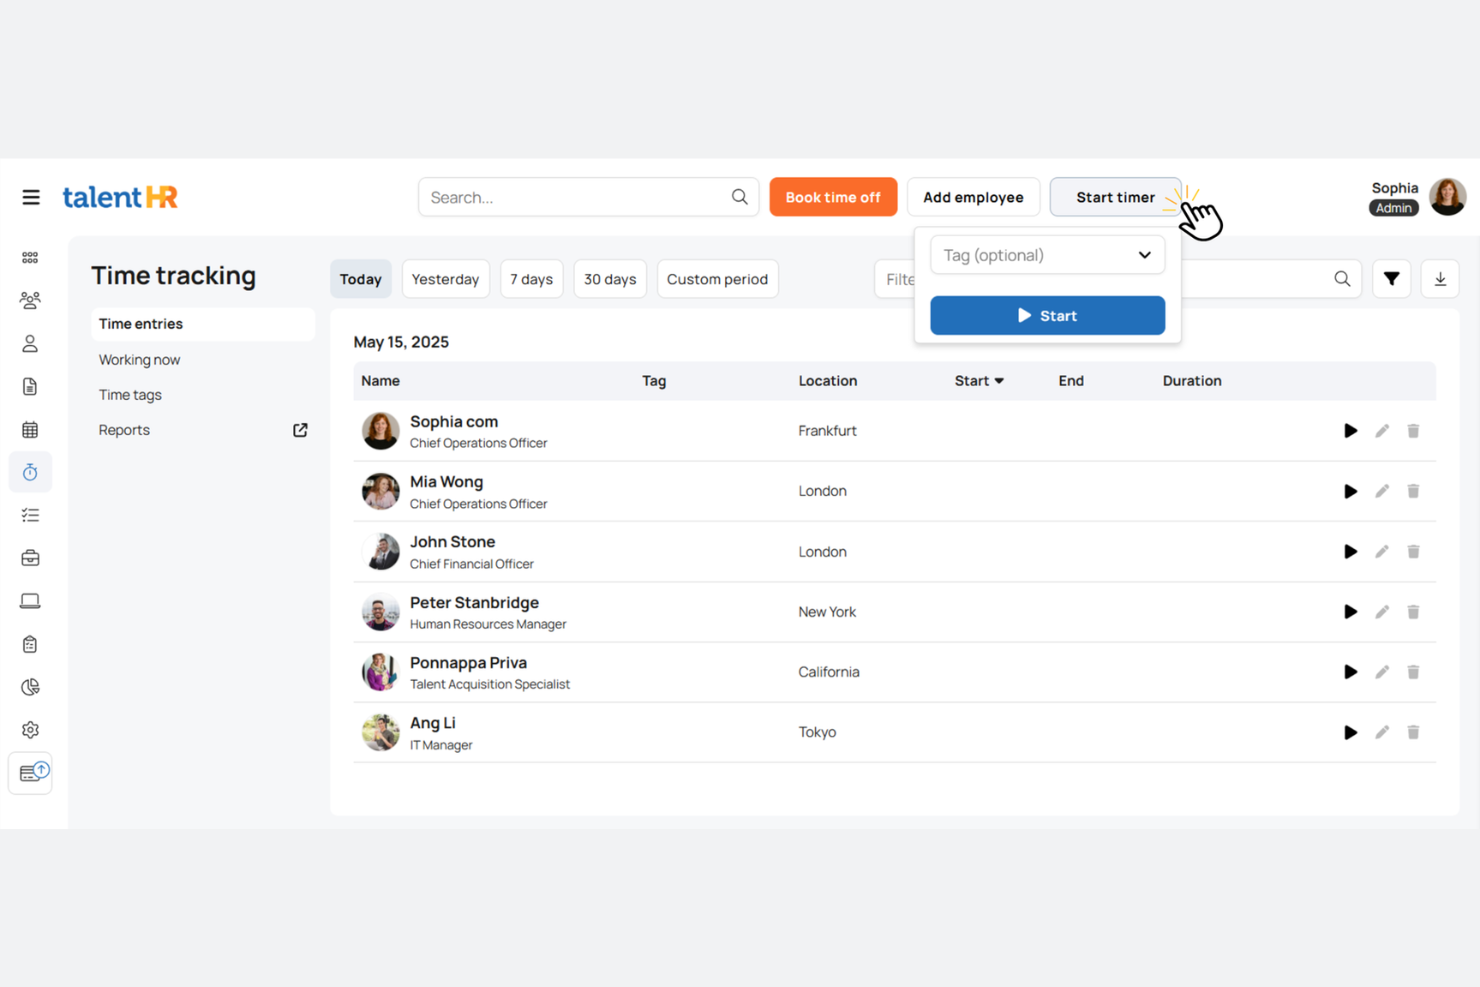The width and height of the screenshot is (1480, 987).
Task: Click the Book time off button
Action: [x=833, y=197]
